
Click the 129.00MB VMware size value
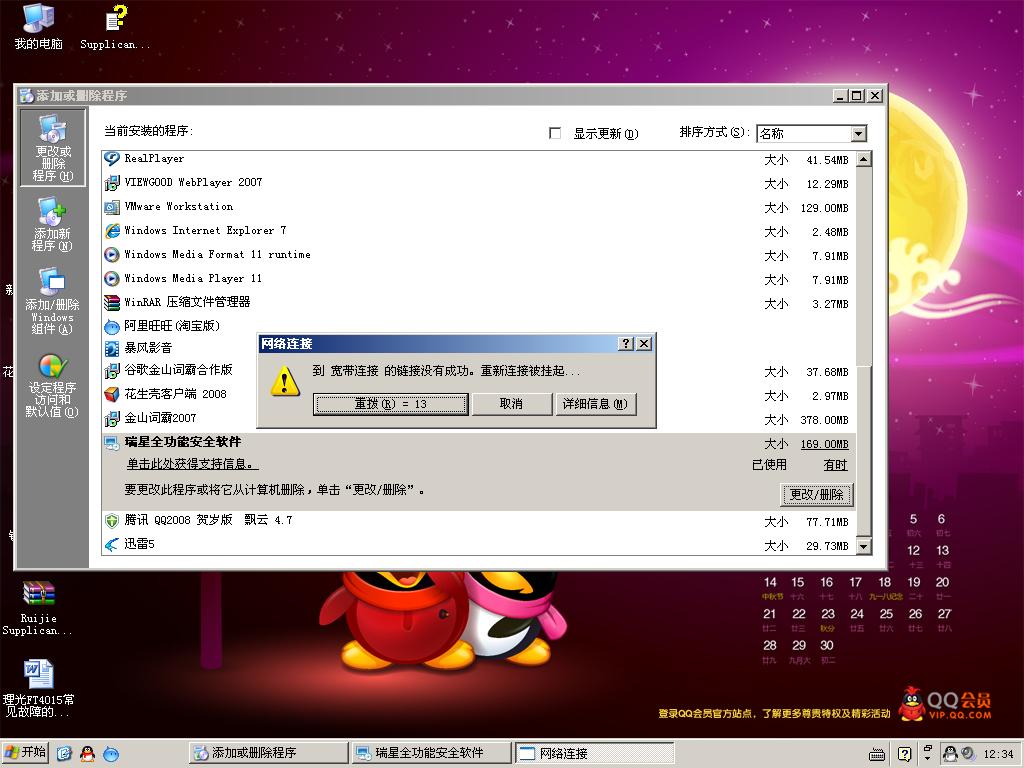(x=825, y=208)
